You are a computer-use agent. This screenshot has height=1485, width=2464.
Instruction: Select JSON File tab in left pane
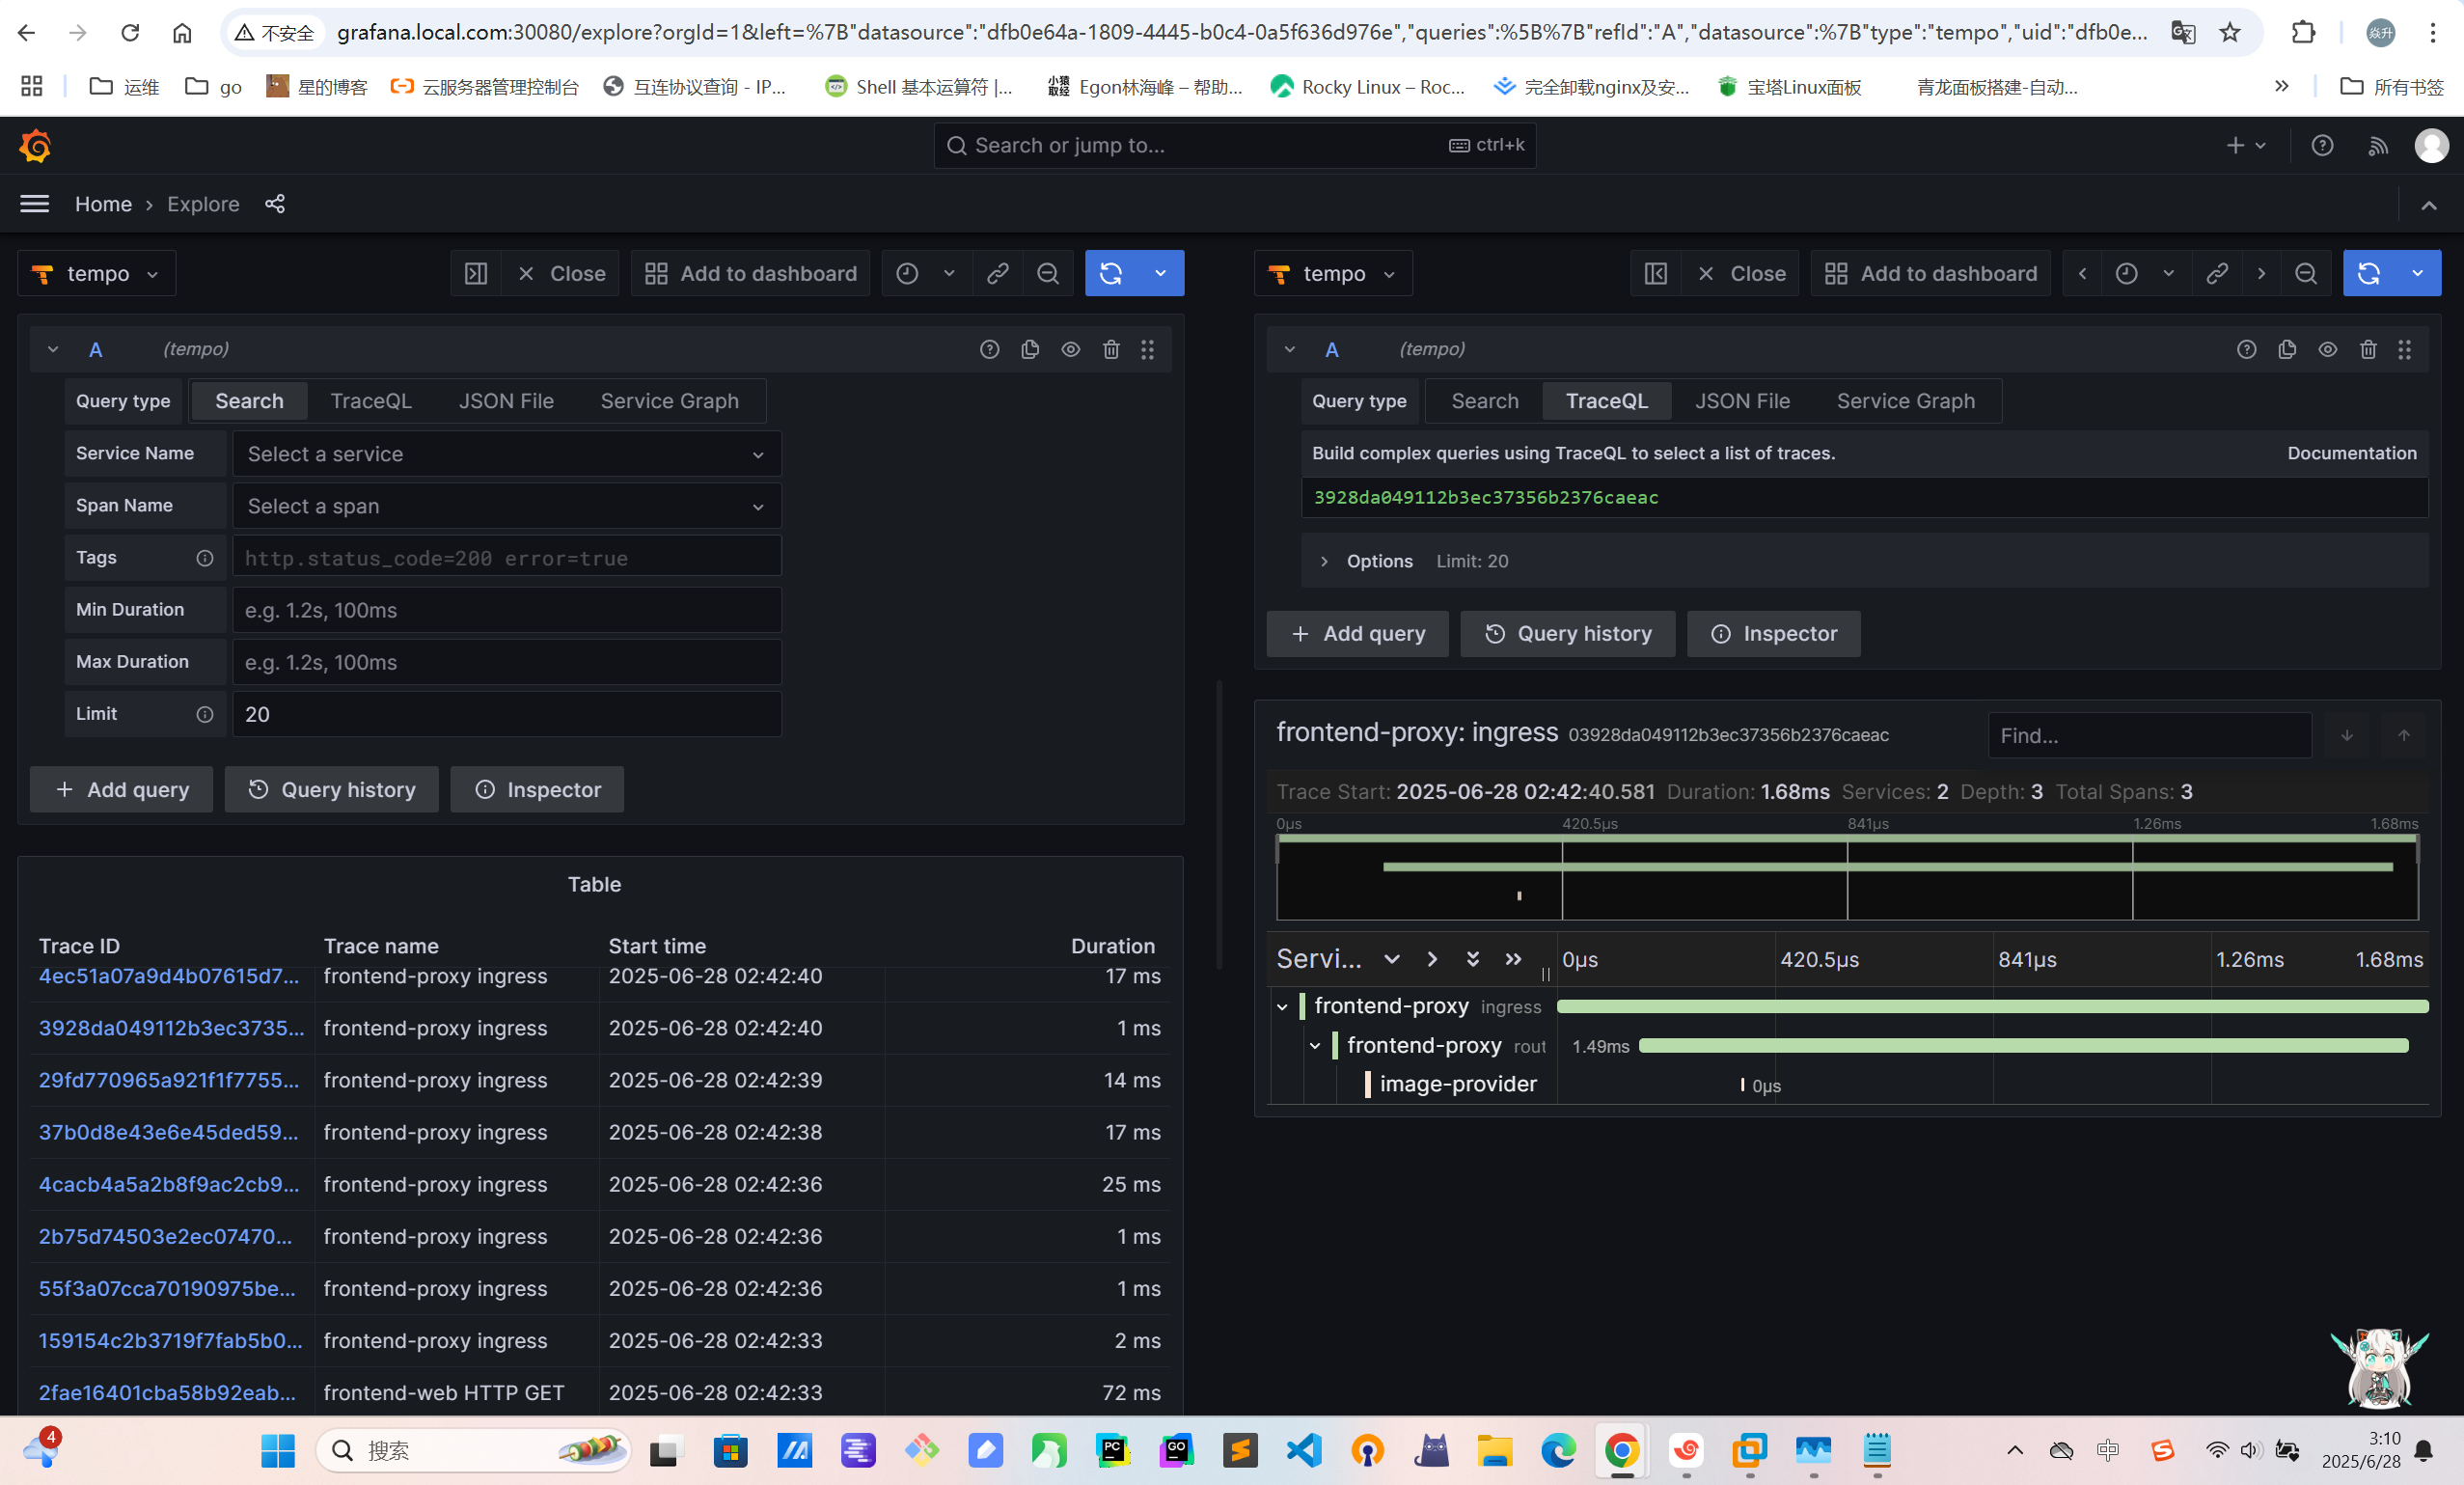506,401
